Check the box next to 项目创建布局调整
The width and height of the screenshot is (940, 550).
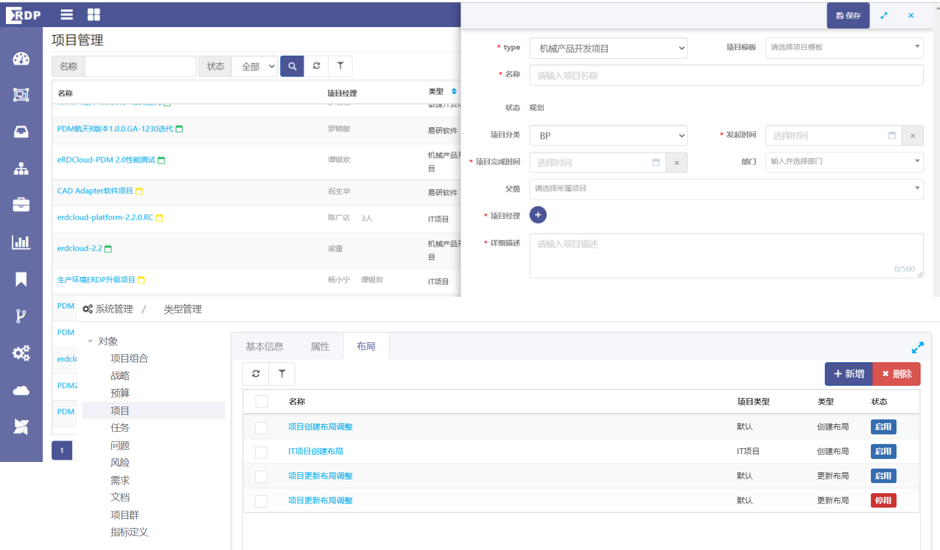click(x=261, y=427)
